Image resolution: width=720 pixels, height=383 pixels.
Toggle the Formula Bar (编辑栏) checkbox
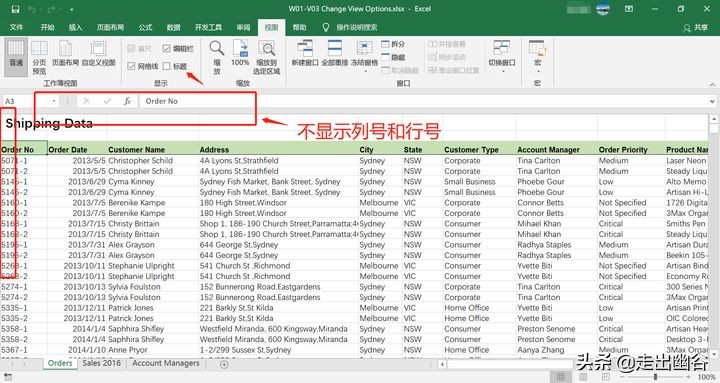166,48
